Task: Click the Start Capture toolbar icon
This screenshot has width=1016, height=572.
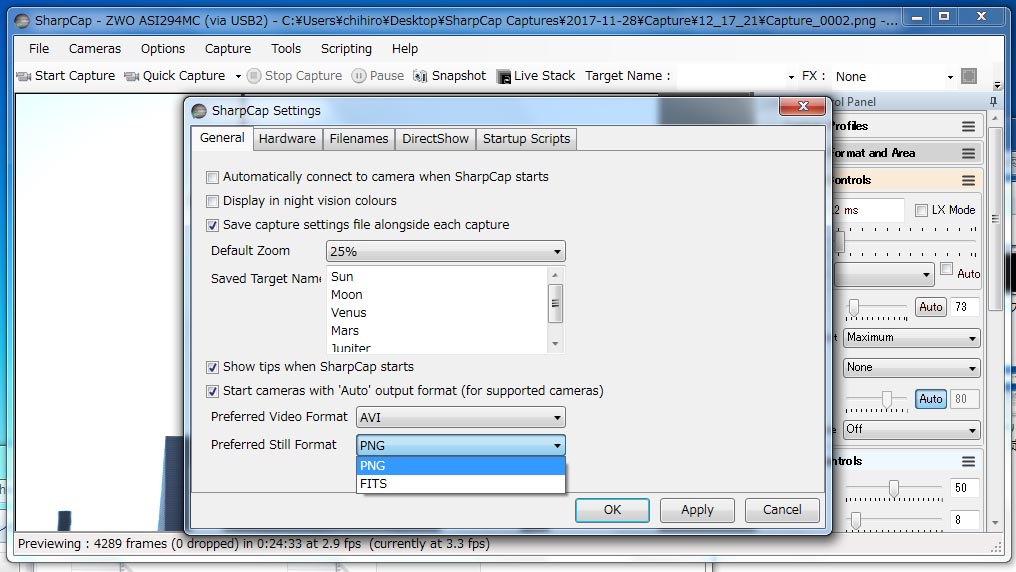Action: coord(24,76)
